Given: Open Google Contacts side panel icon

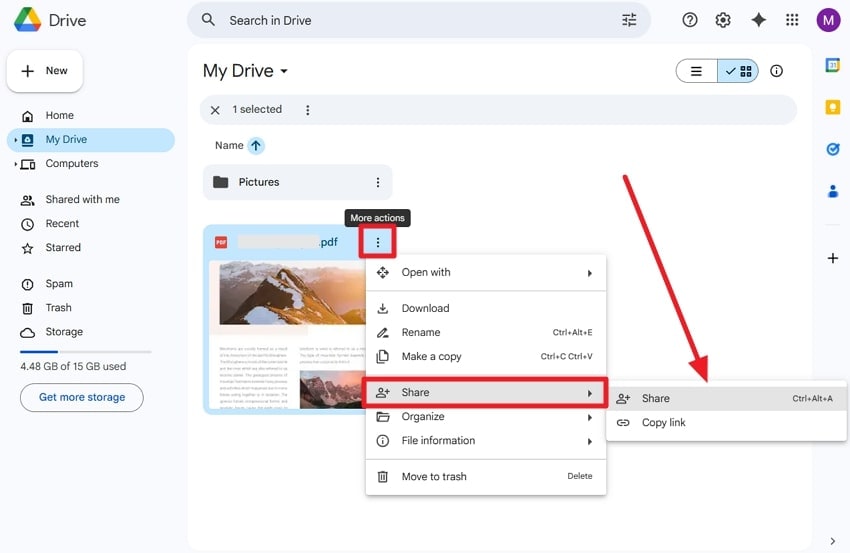Looking at the screenshot, I should (833, 191).
